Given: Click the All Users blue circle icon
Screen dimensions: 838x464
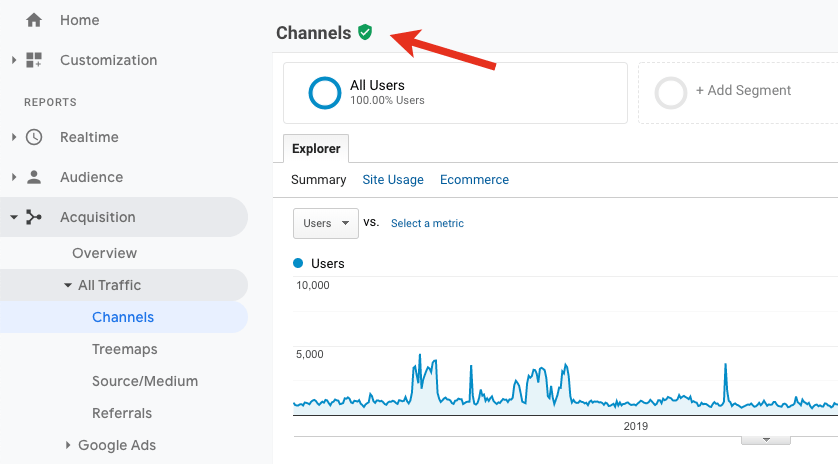Looking at the screenshot, I should (x=324, y=93).
